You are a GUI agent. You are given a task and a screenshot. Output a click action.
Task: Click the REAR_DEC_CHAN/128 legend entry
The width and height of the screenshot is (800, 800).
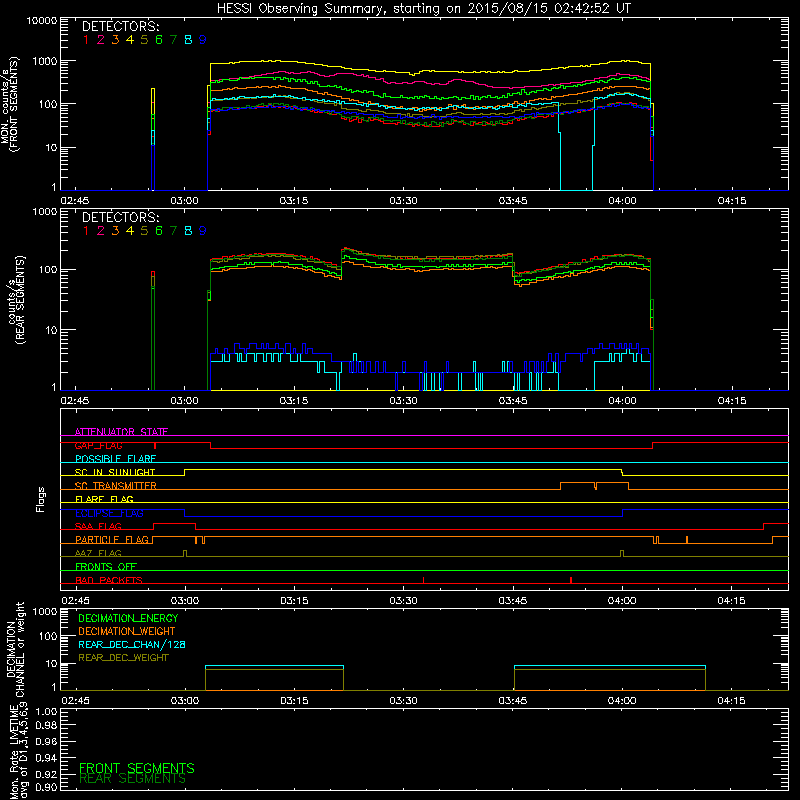click(x=132, y=644)
